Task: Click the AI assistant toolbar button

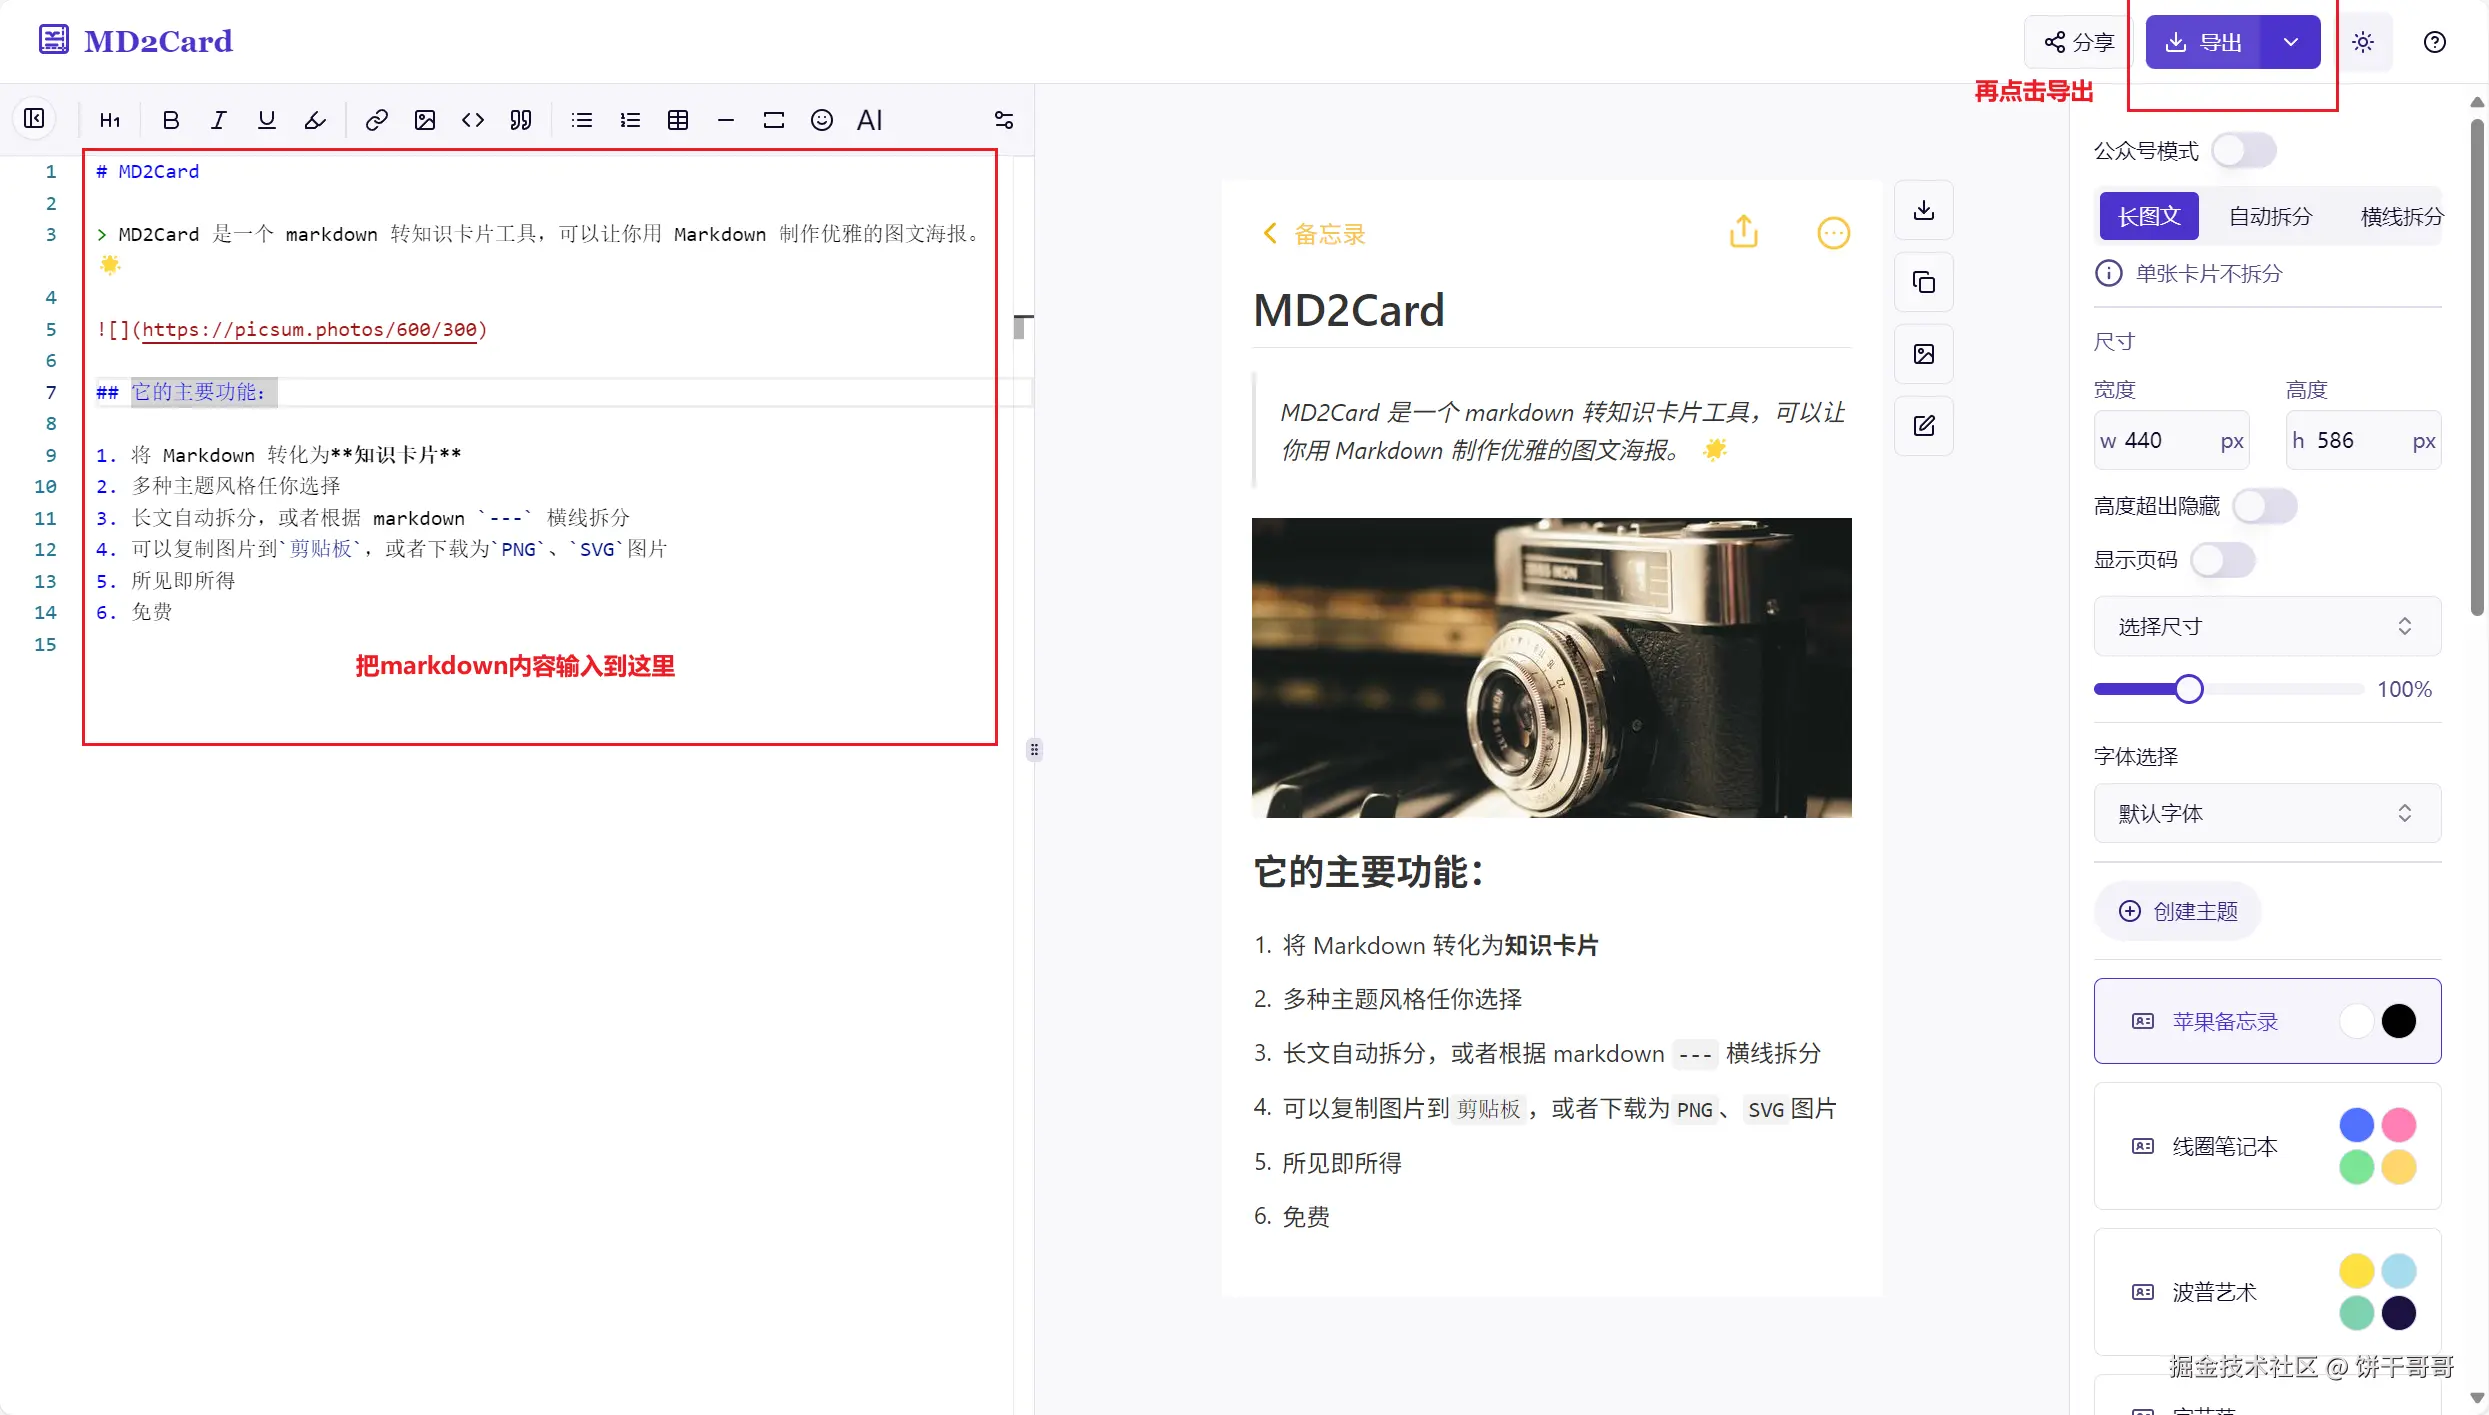Action: 869,120
